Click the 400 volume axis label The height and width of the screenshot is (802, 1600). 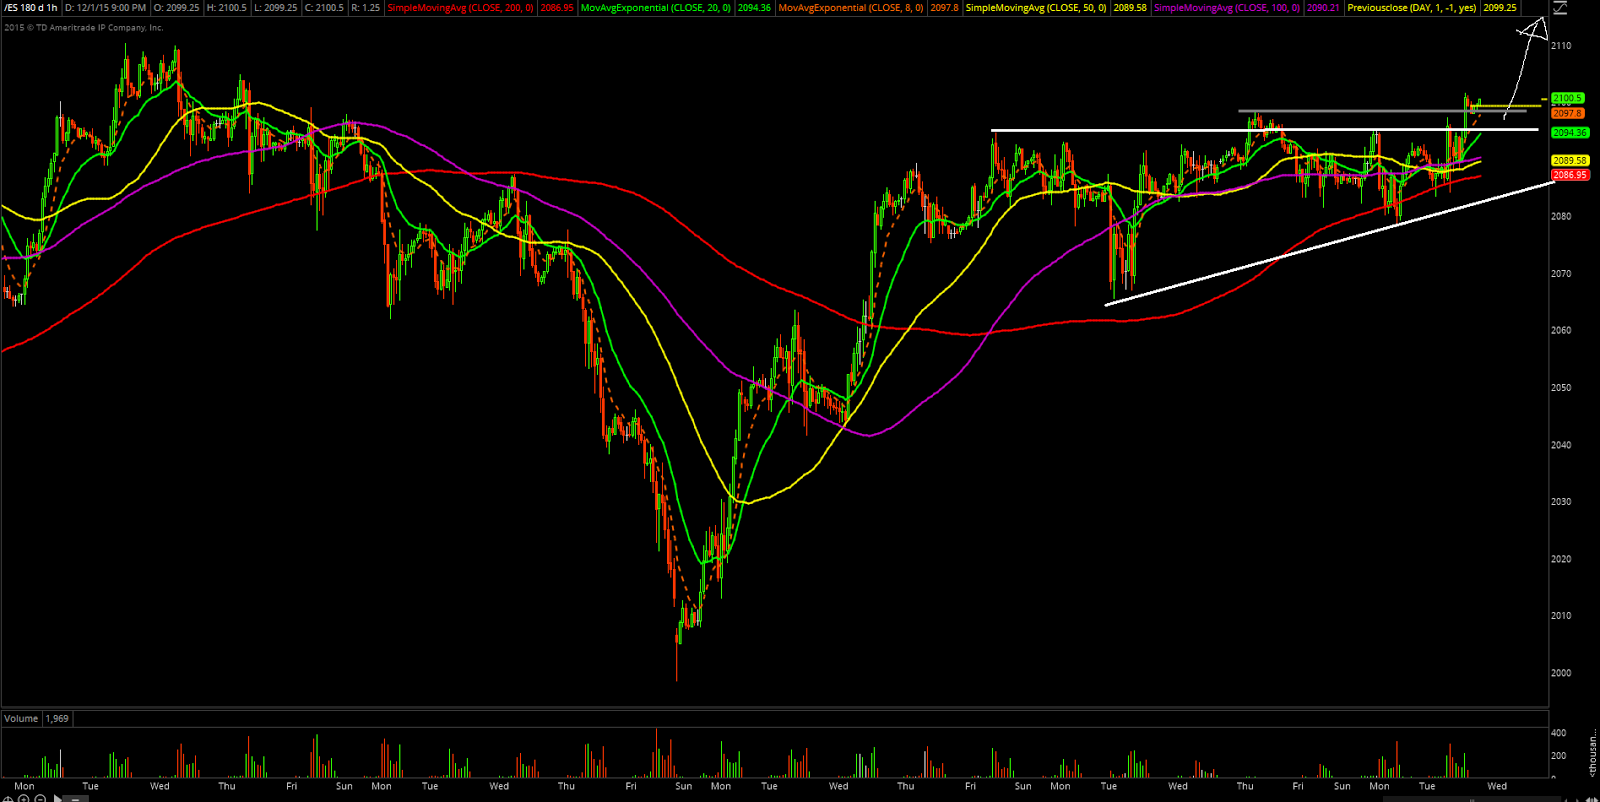pyautogui.click(x=1558, y=733)
